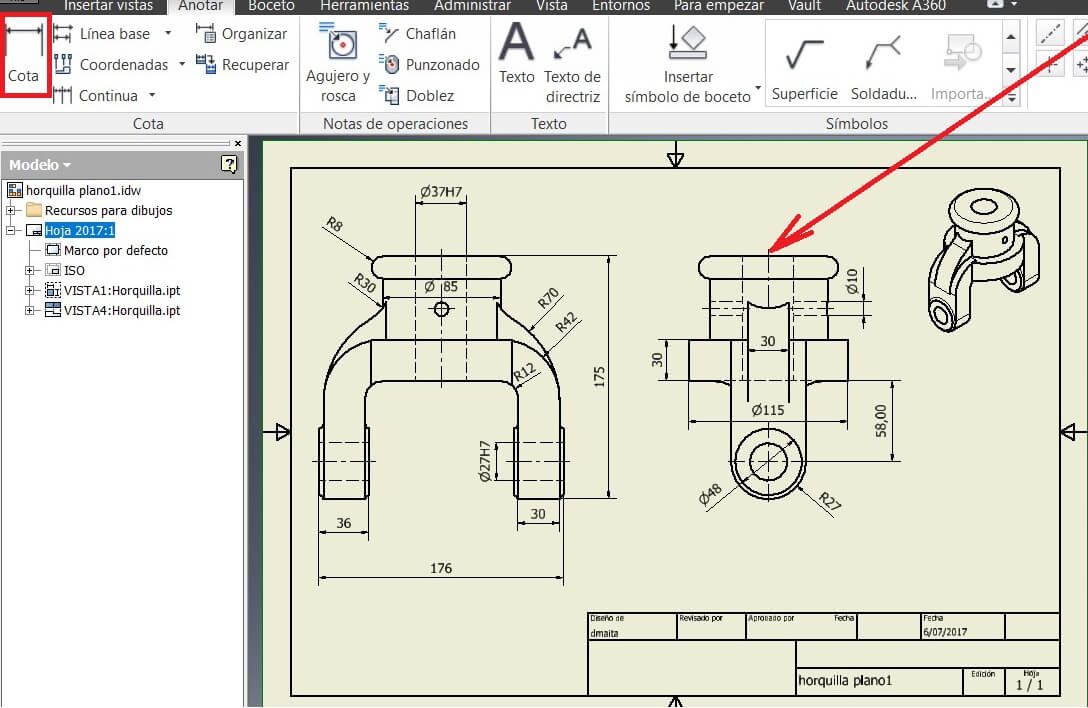Select the Línea base dimension tool
The height and width of the screenshot is (708, 1088).
pos(101,33)
